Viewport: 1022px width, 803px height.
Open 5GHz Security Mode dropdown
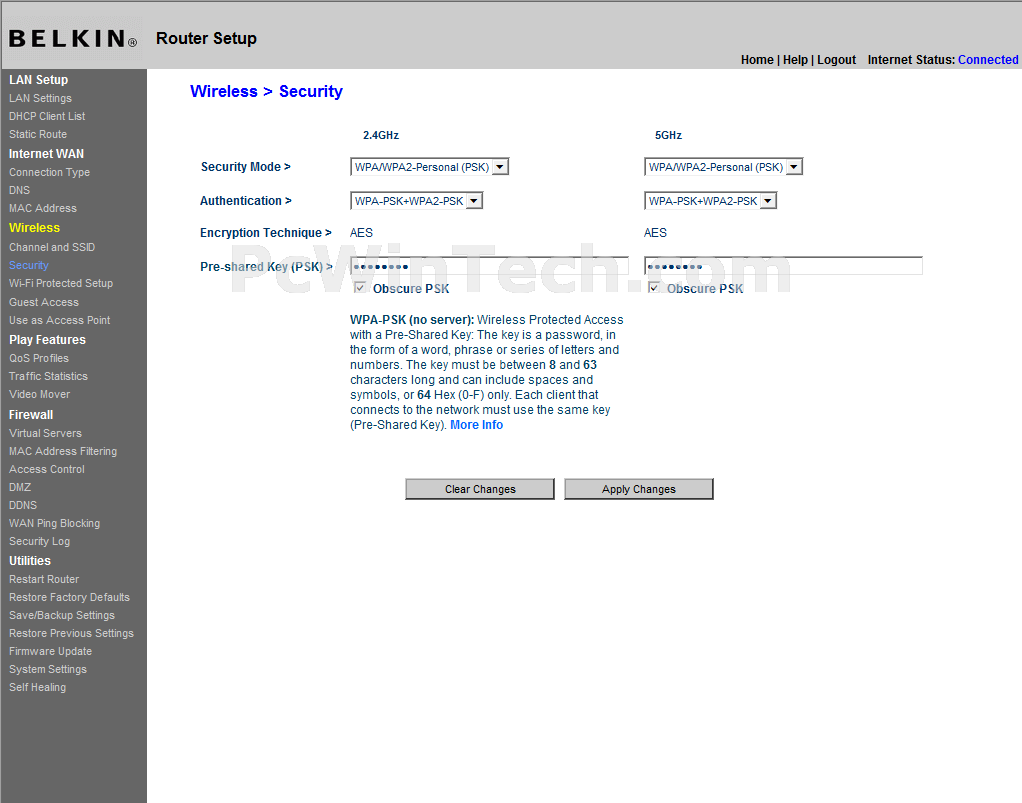coord(723,167)
